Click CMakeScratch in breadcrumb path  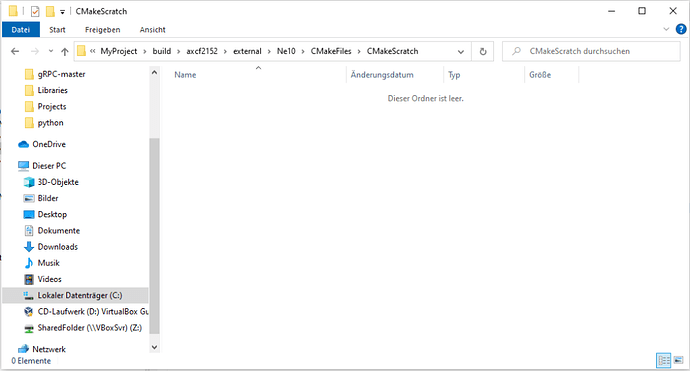click(x=393, y=51)
